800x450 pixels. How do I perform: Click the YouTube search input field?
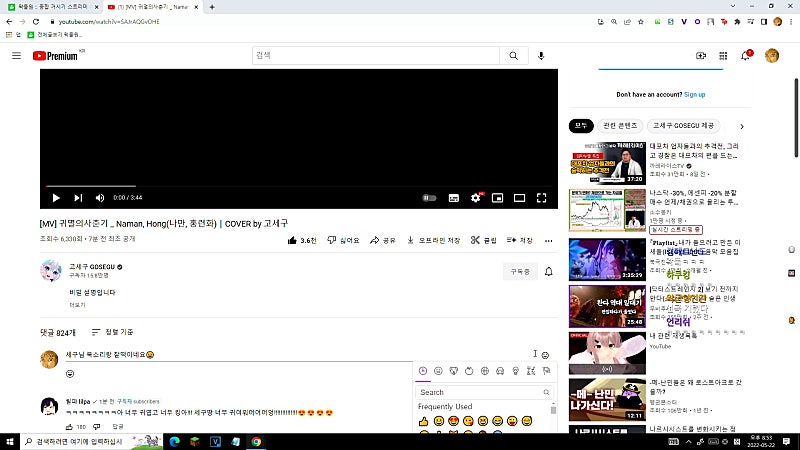(x=376, y=56)
